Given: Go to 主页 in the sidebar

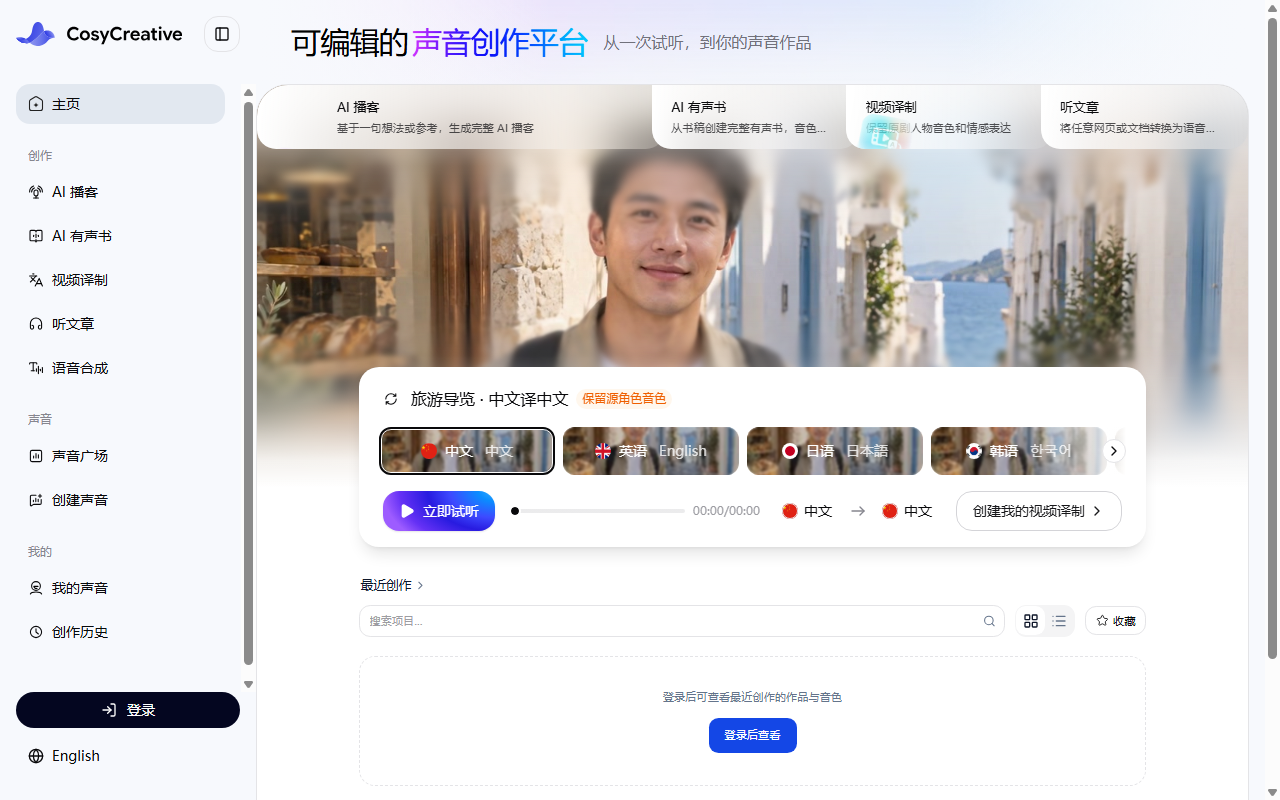Looking at the screenshot, I should tap(120, 104).
